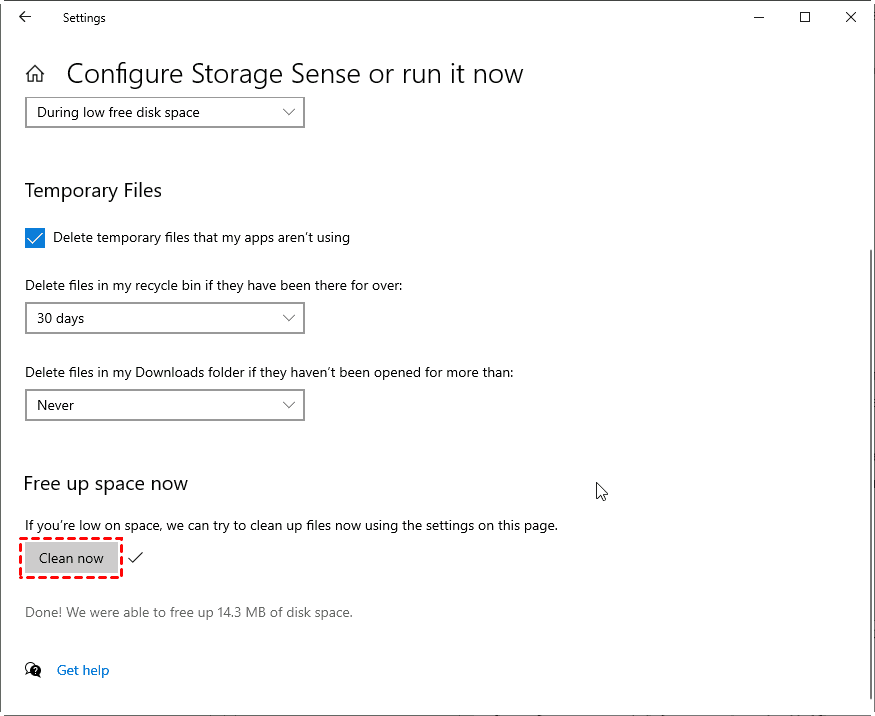The width and height of the screenshot is (875, 716).
Task: Click the freed space confirmation message text
Action: point(187,612)
